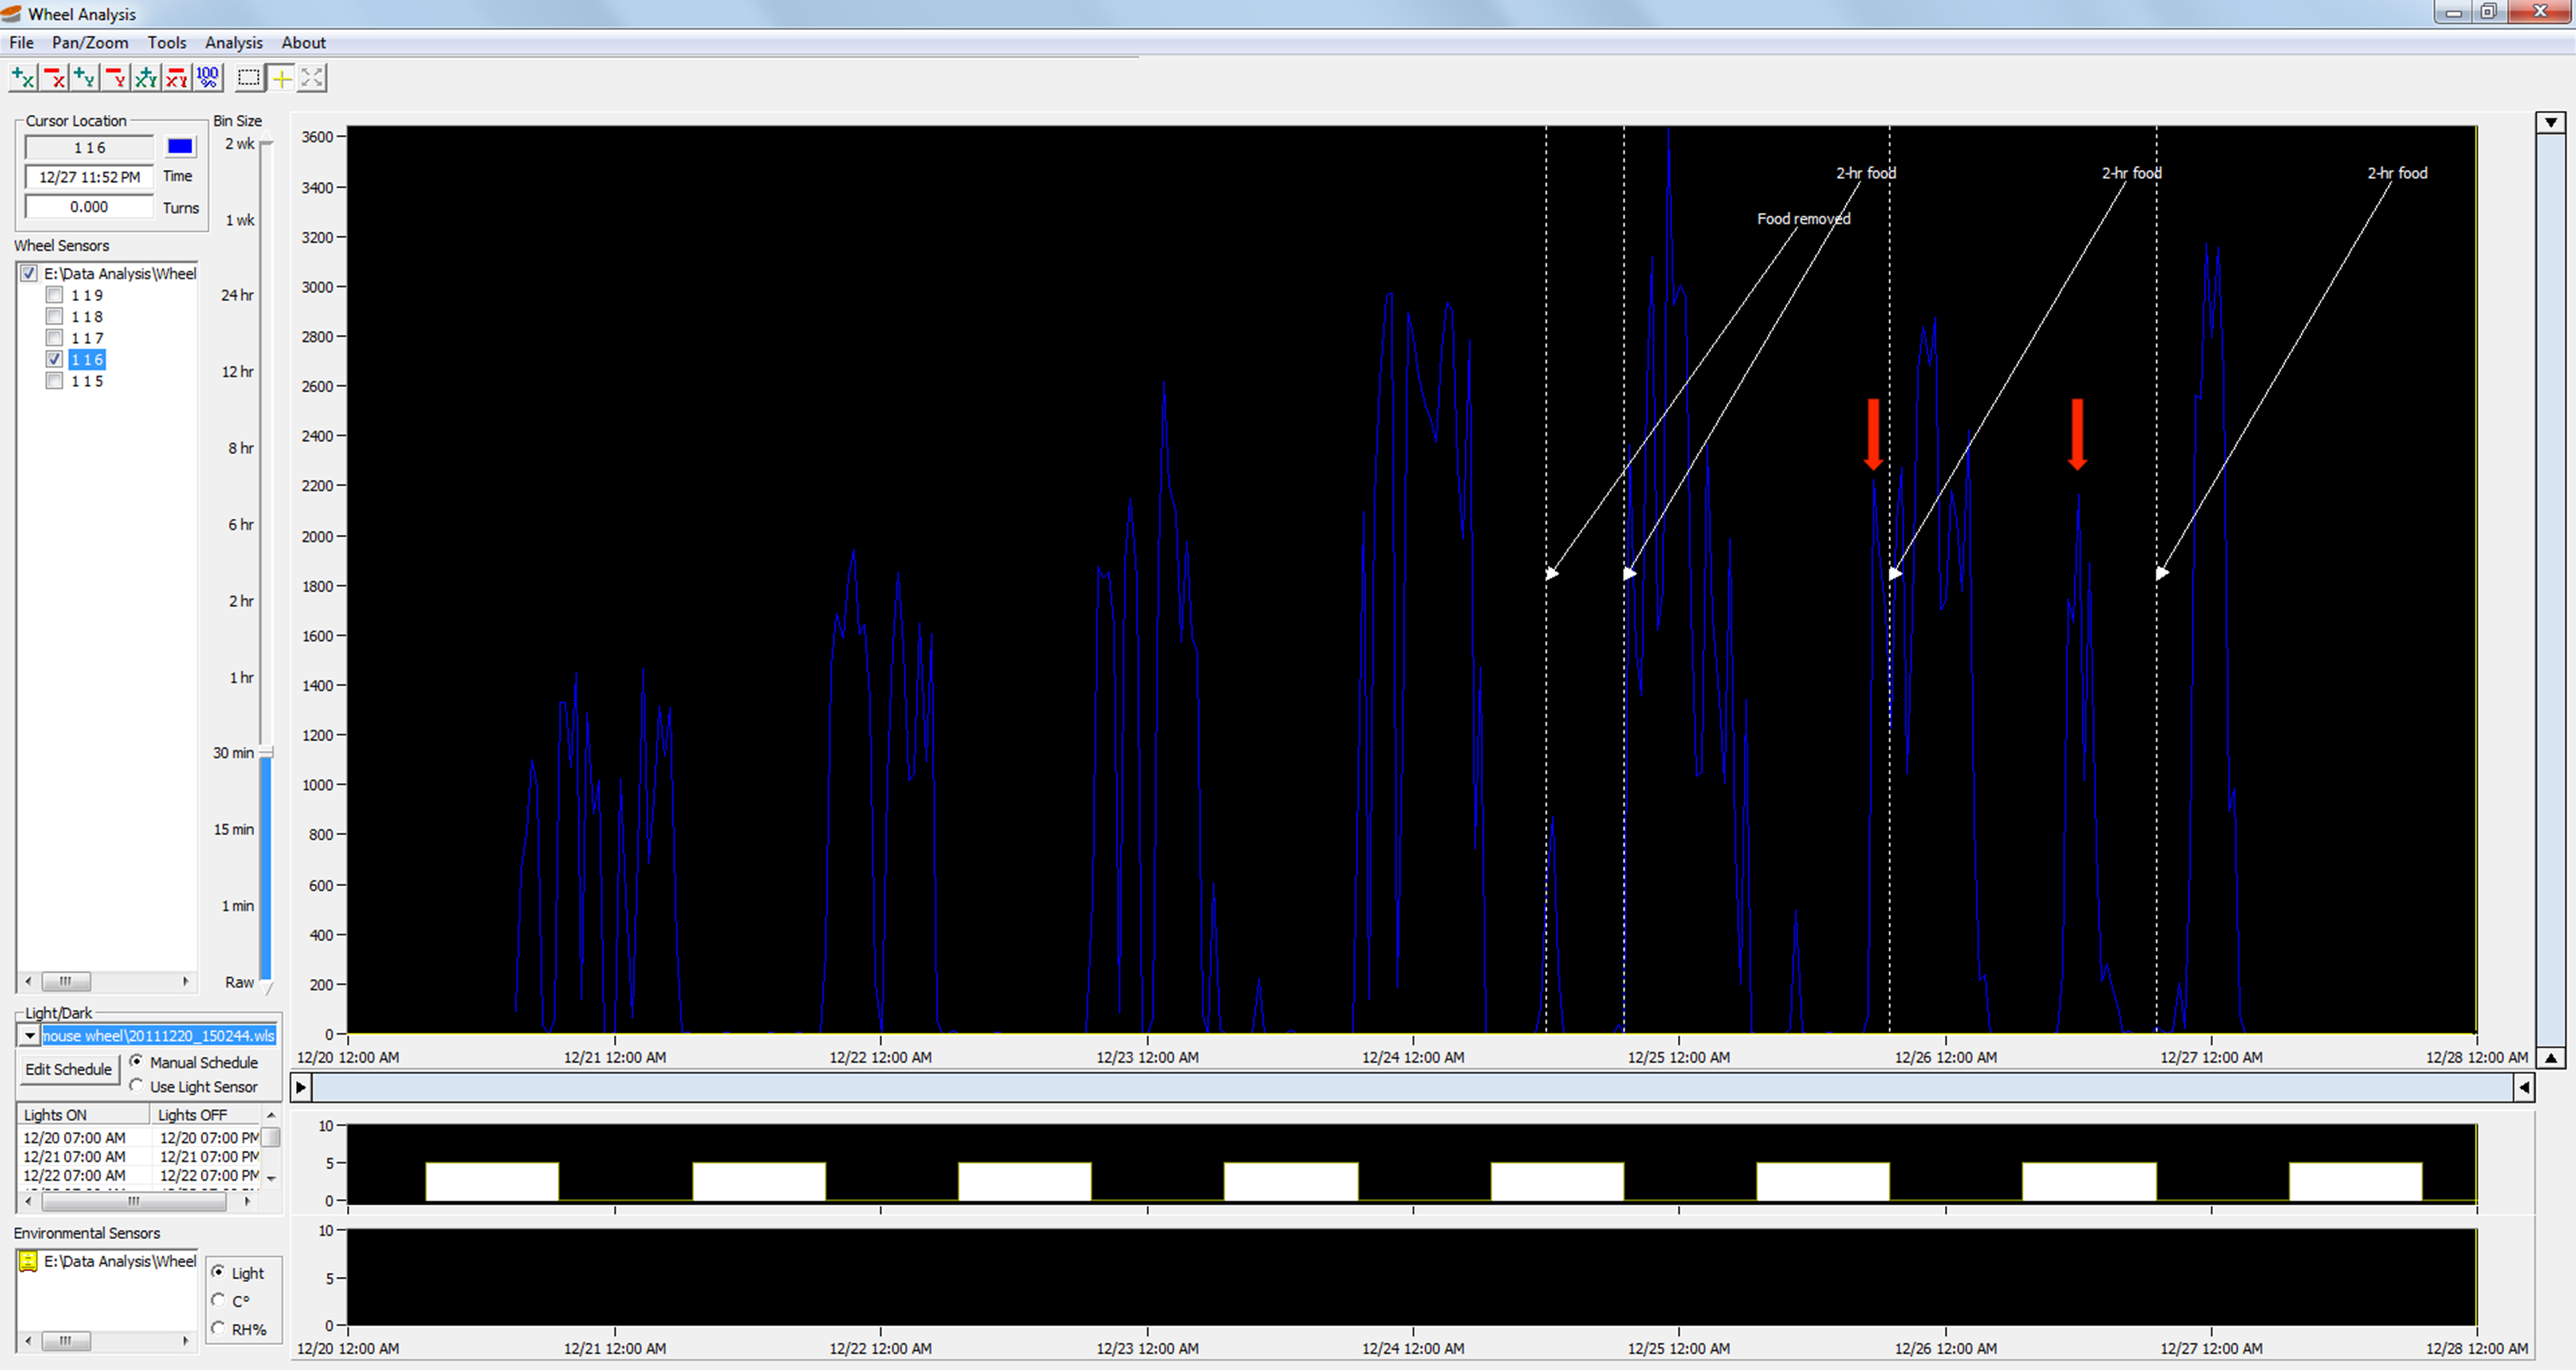Viewport: 2576px width, 1370px height.
Task: Click the Turns value field
Action: point(89,207)
